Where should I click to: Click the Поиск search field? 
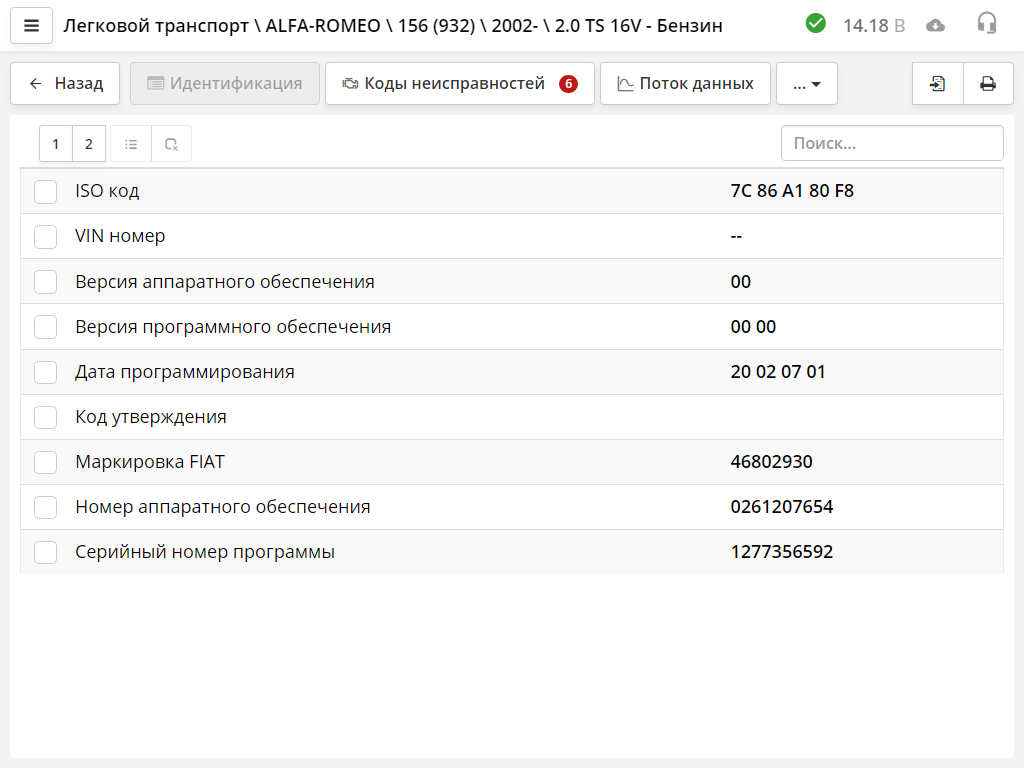pos(891,143)
